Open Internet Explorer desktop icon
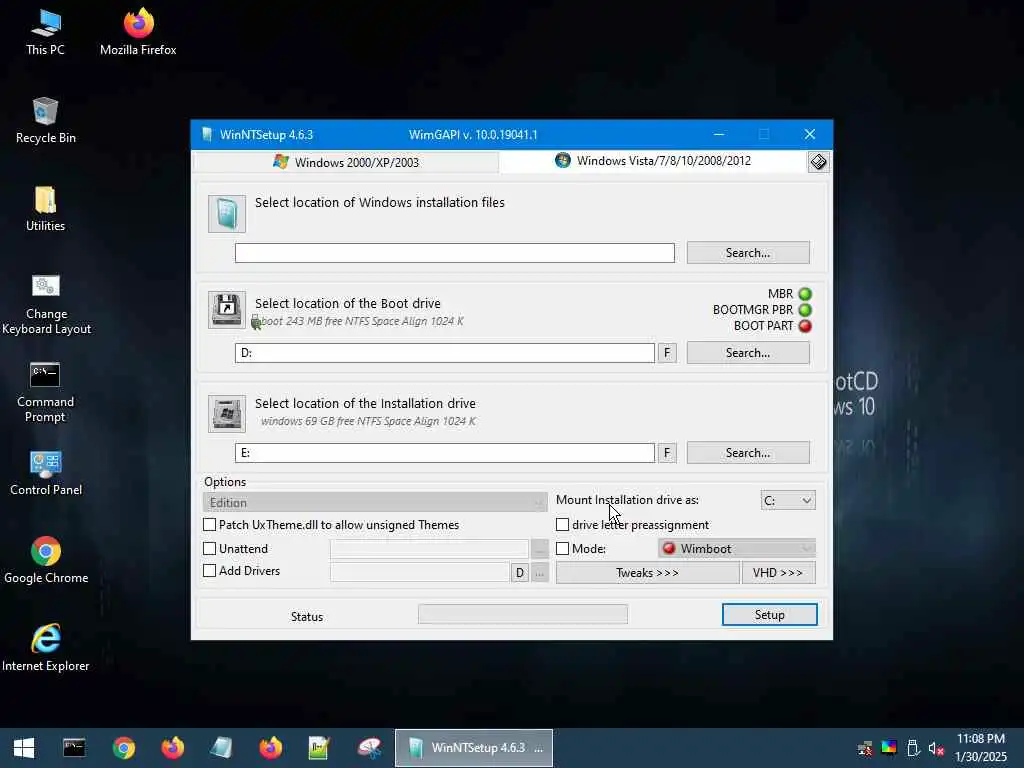Screen dimensions: 1024x768 [46, 648]
